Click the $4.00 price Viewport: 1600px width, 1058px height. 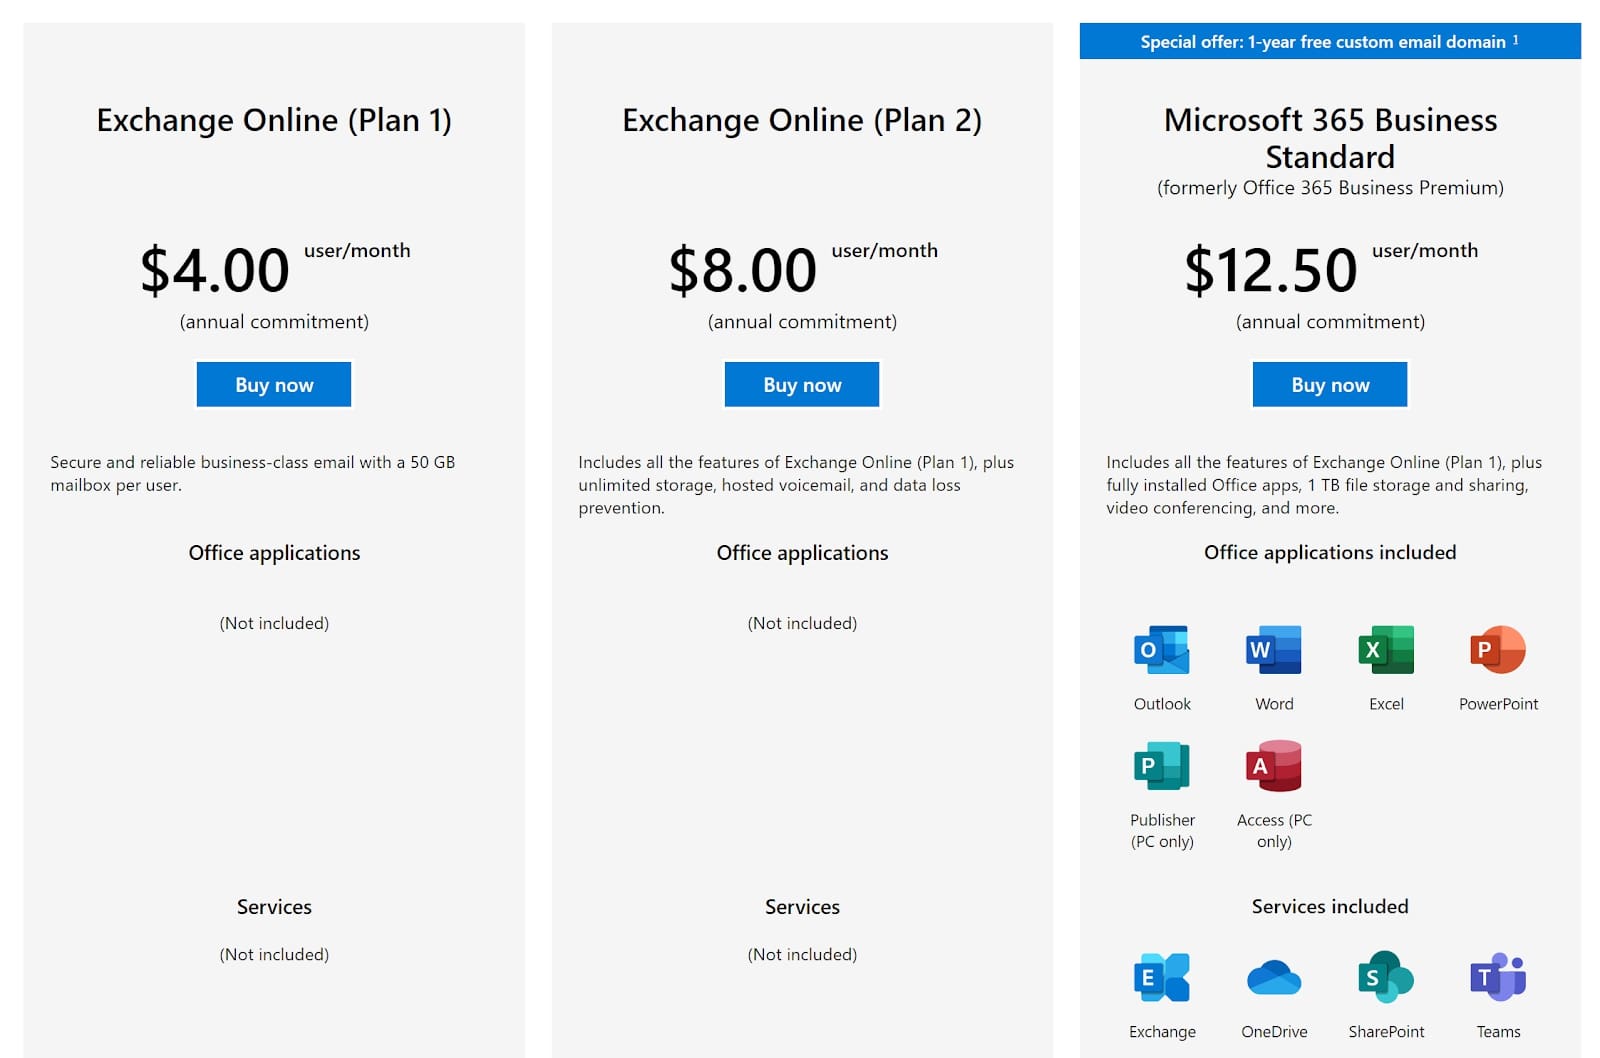click(215, 270)
